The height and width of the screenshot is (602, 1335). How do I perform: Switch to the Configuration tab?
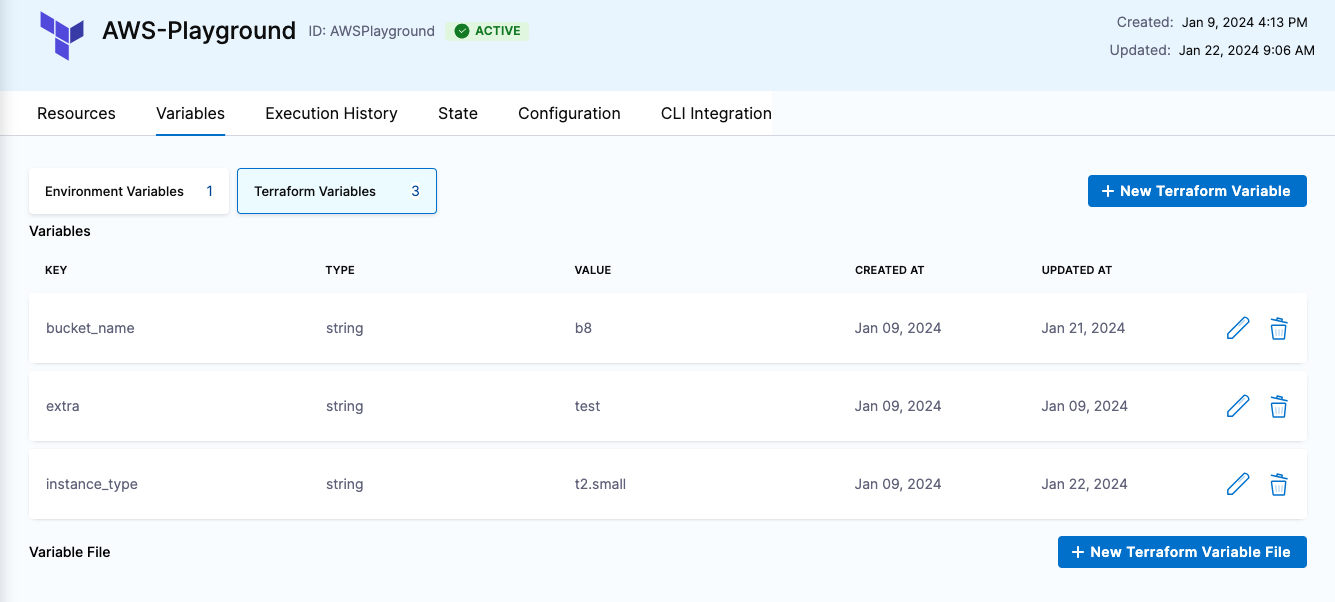(569, 113)
